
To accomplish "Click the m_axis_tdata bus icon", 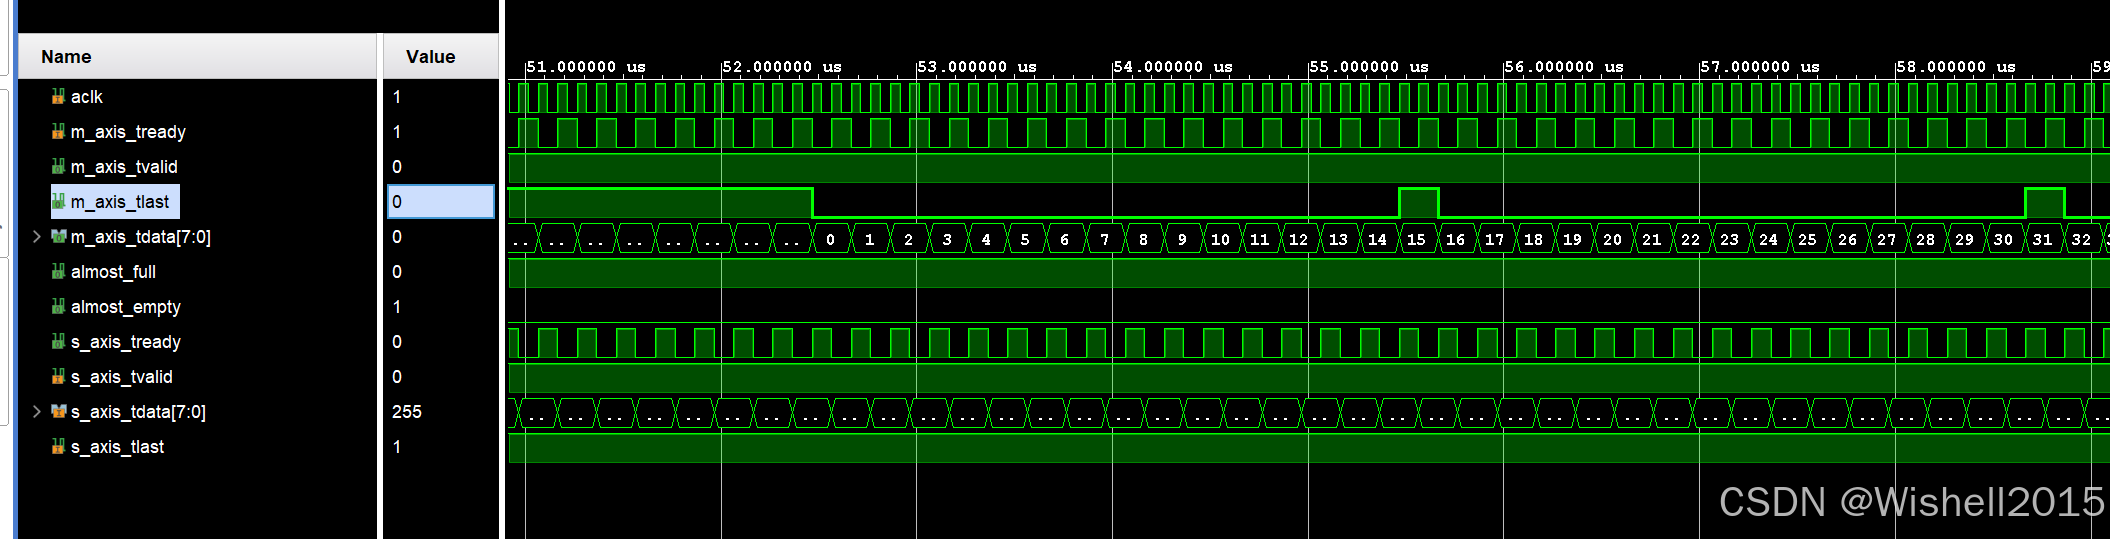I will coord(58,237).
